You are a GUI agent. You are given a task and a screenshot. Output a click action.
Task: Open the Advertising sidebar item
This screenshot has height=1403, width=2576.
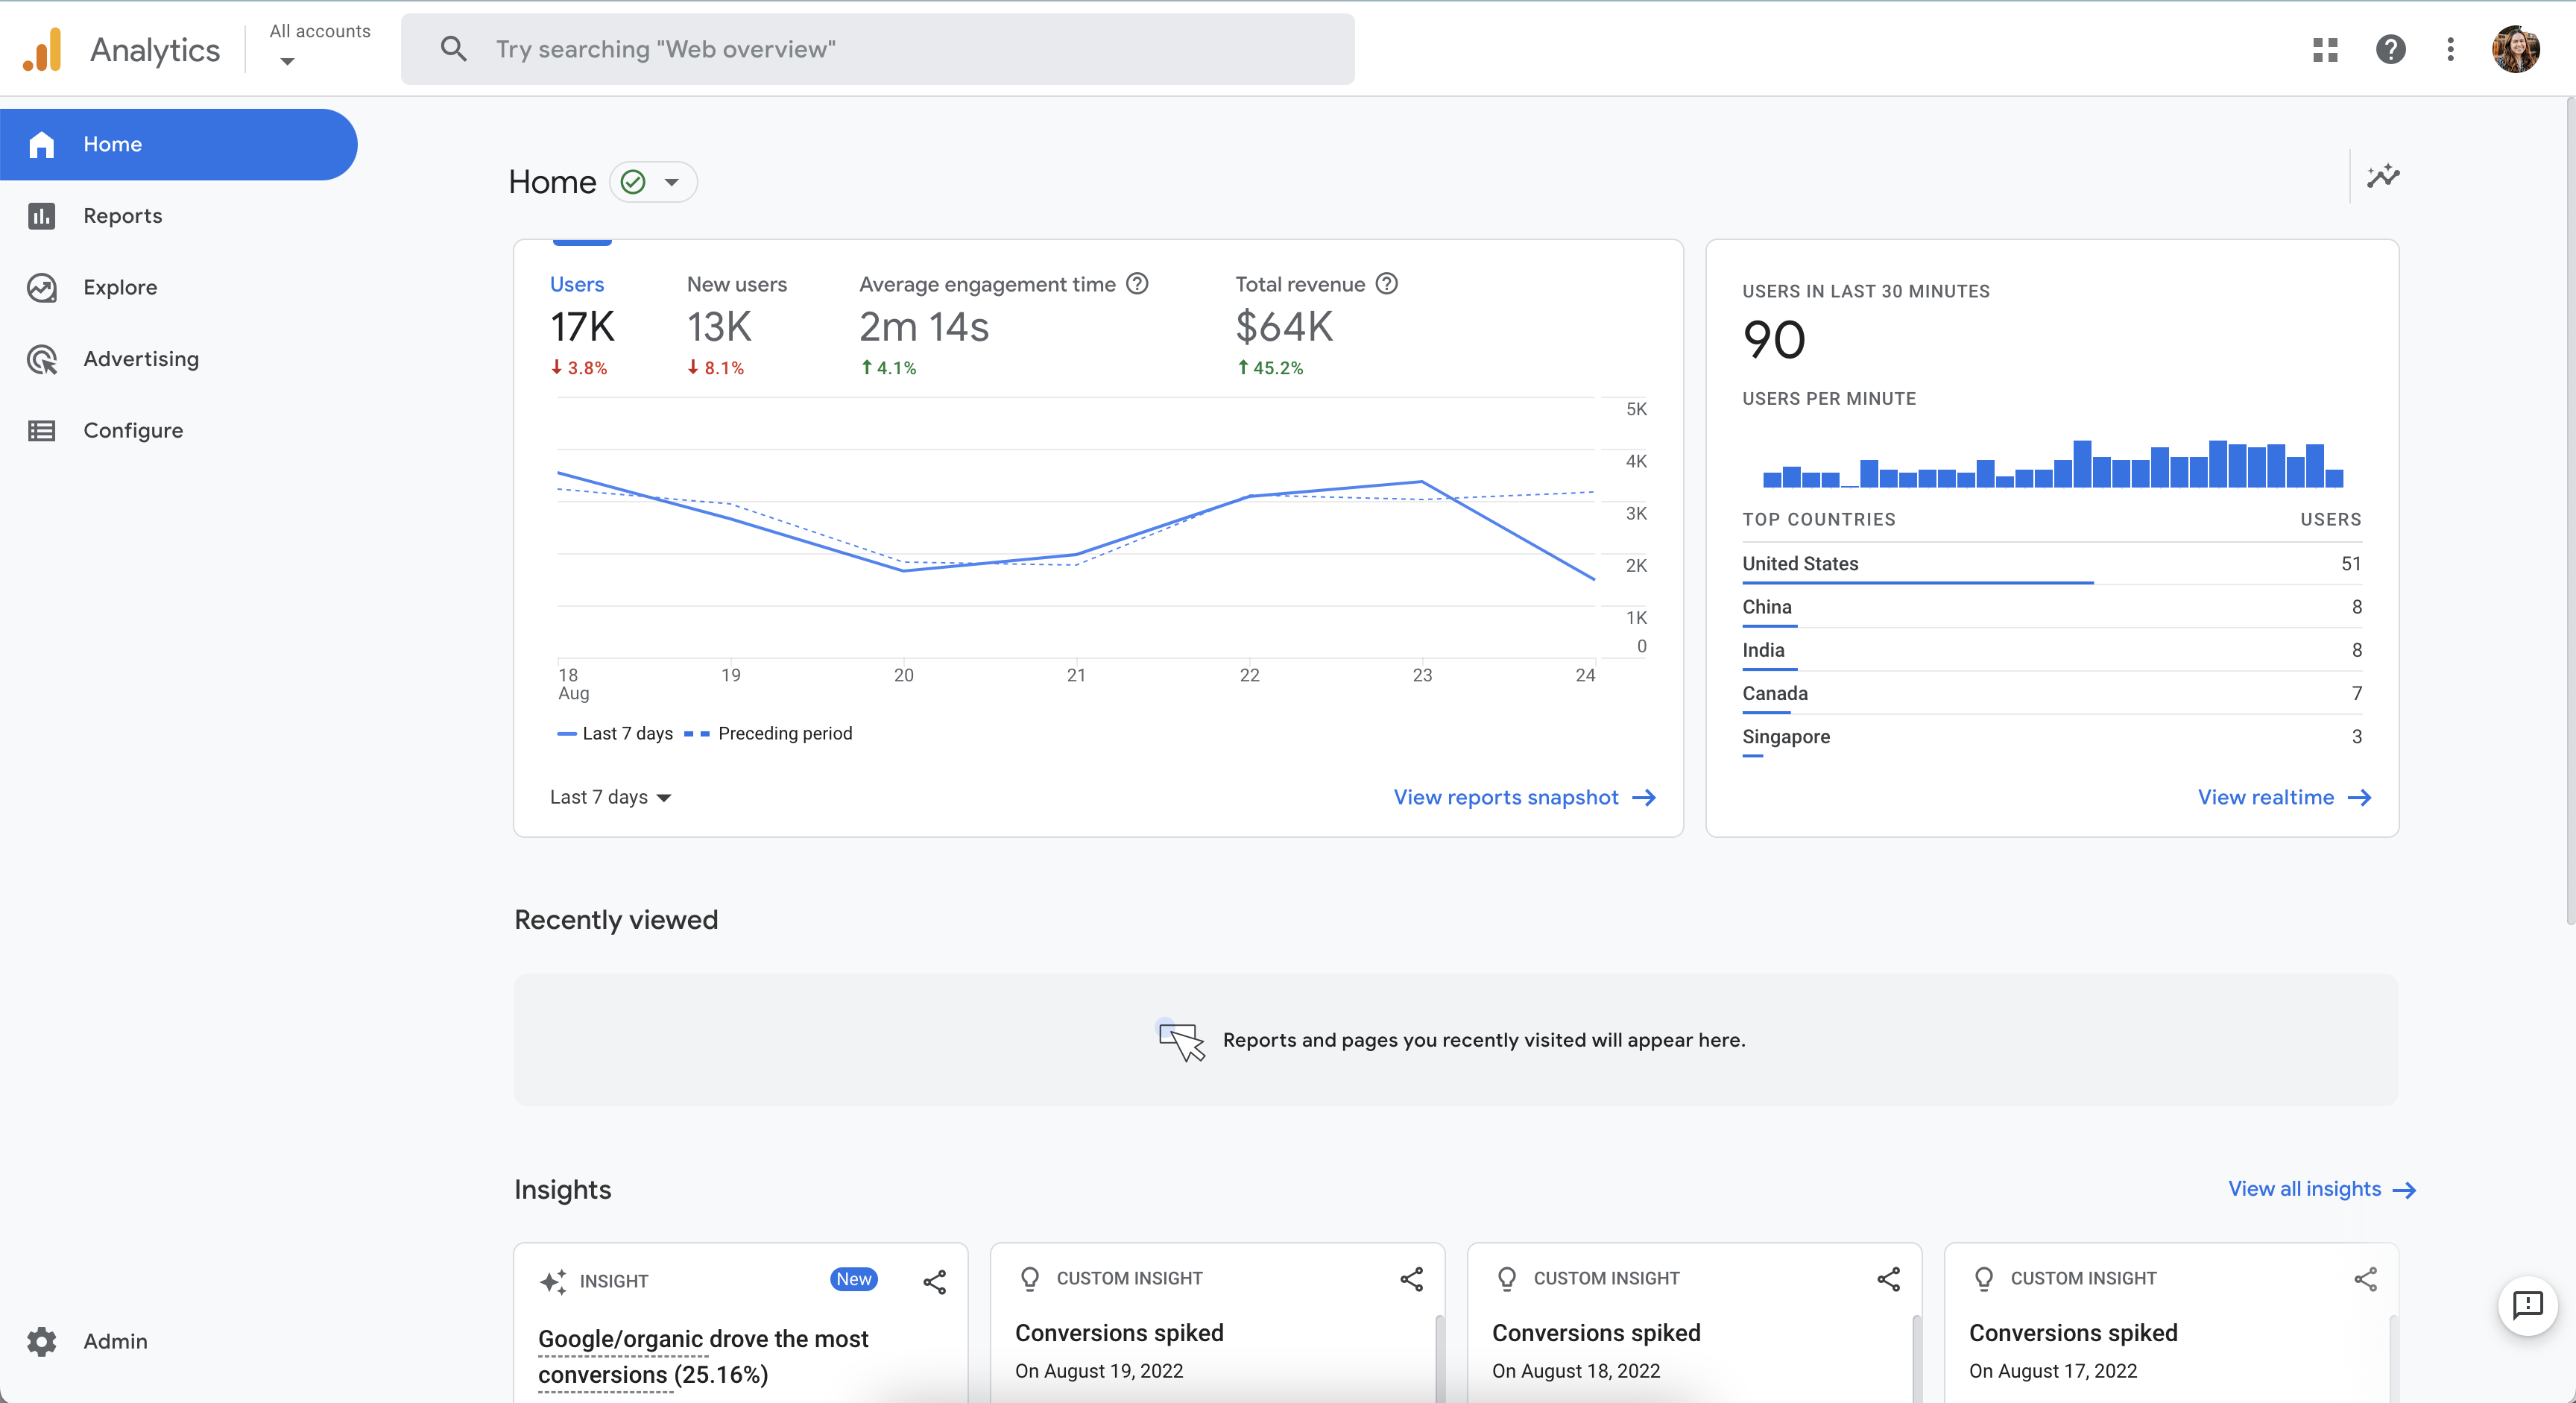(141, 359)
